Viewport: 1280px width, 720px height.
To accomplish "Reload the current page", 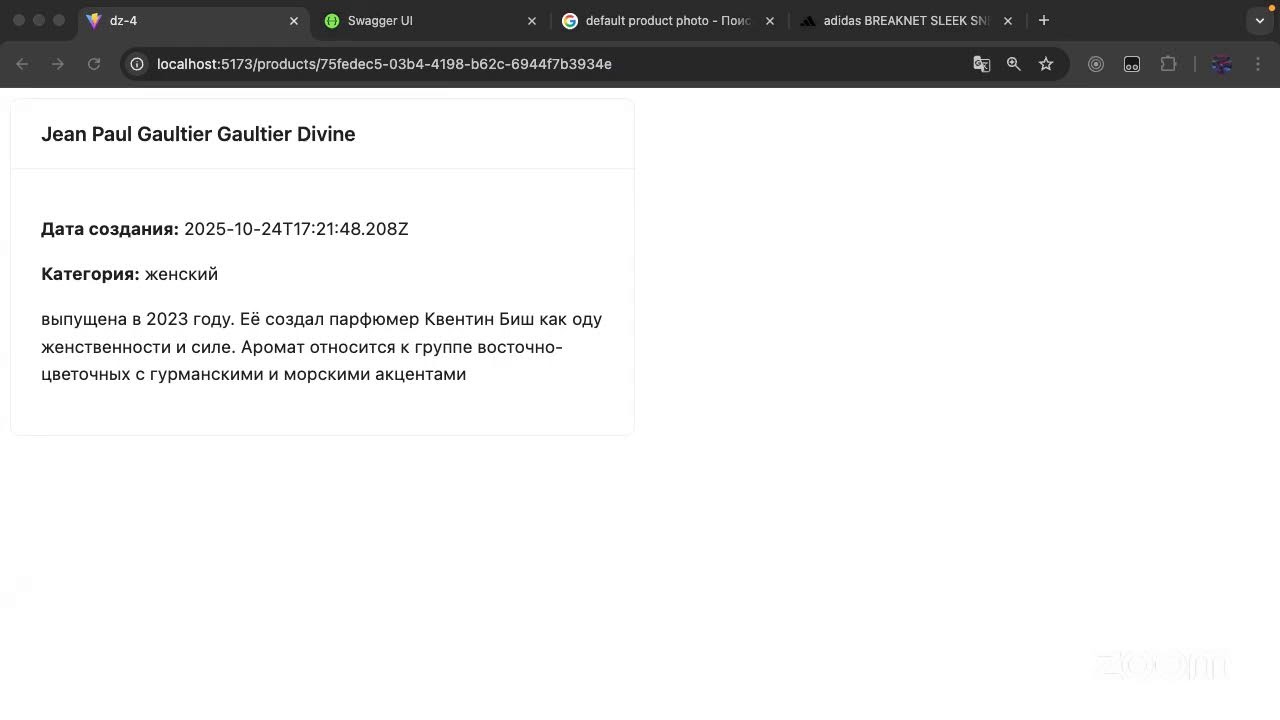I will 94,64.
